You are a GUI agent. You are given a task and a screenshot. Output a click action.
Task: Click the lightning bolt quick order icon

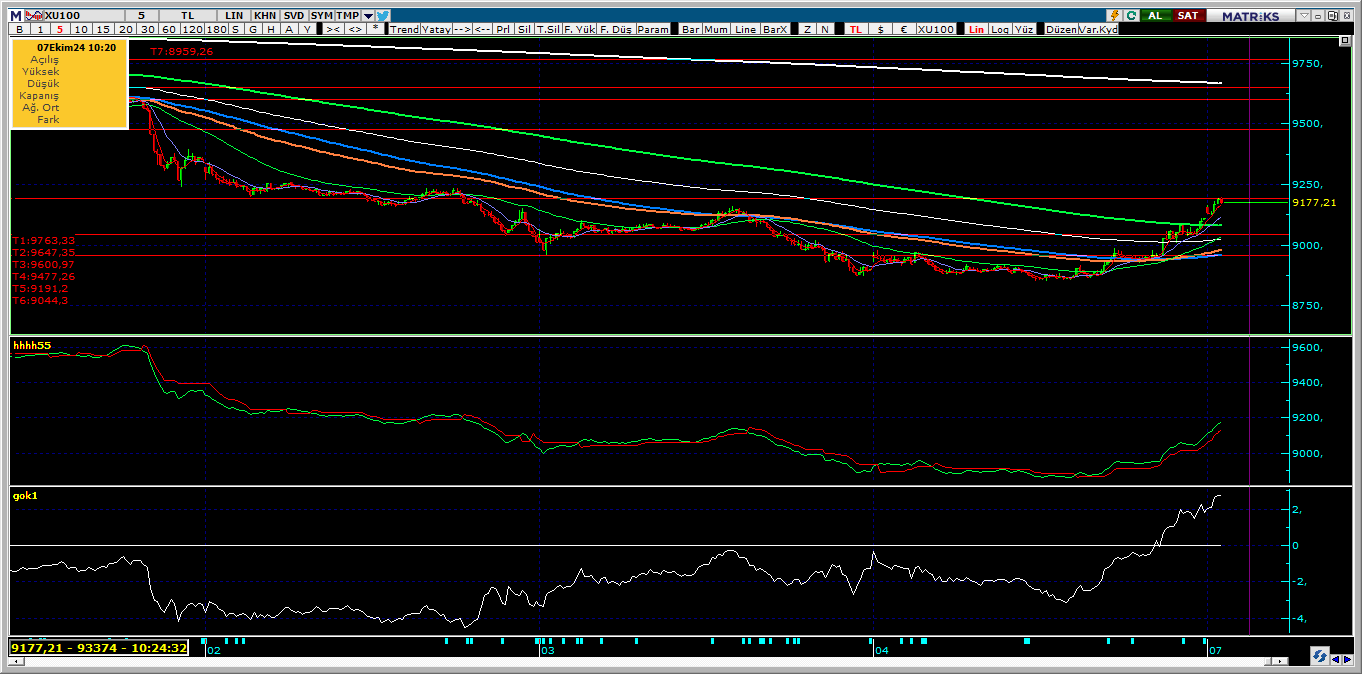[1115, 16]
